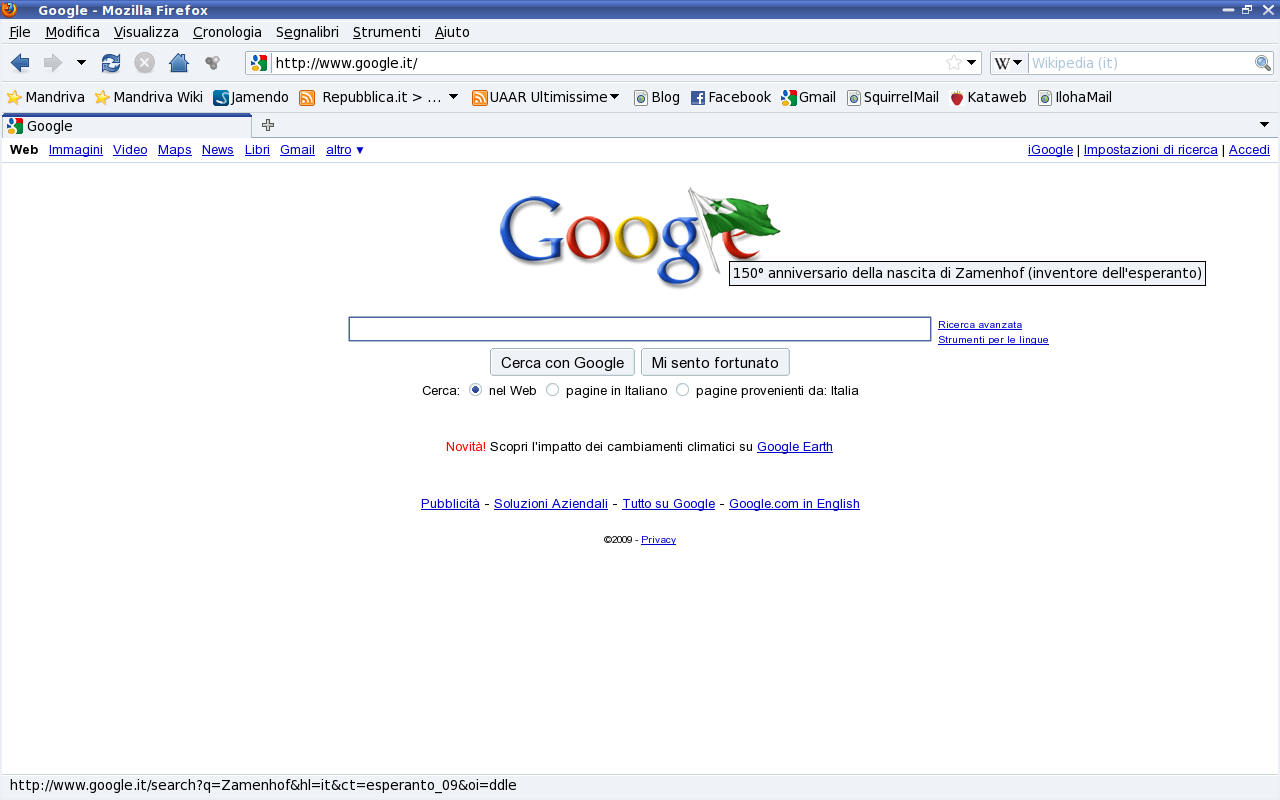Click the 'Mi sento fortunato' button
Viewport: 1280px width, 800px height.
click(x=715, y=362)
